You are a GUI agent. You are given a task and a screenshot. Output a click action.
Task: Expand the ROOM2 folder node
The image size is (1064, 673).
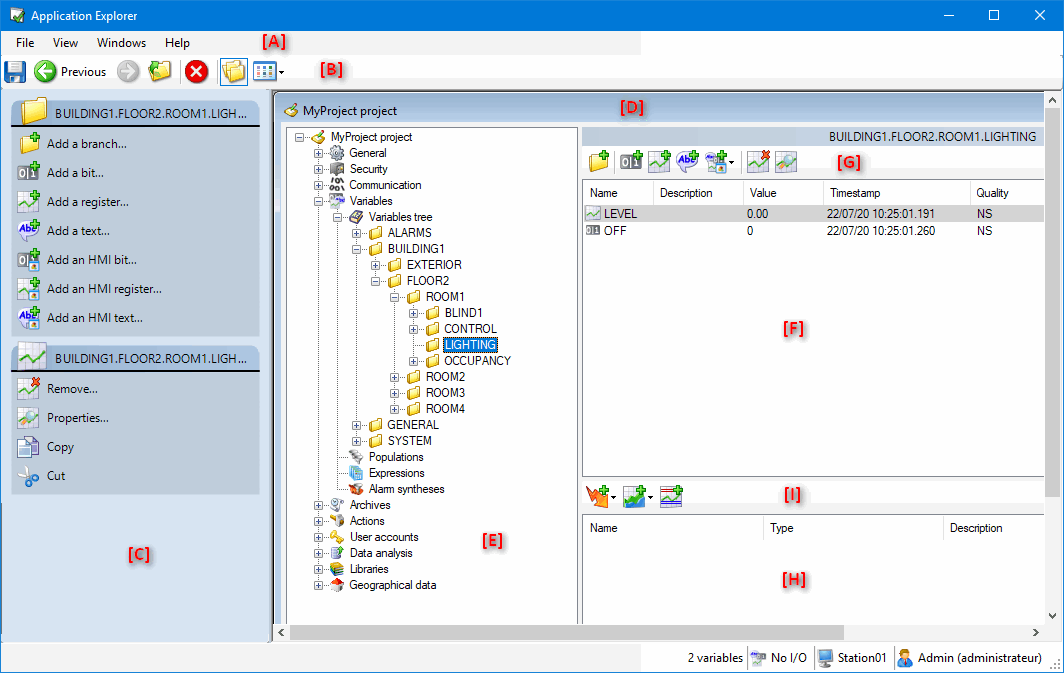tap(395, 377)
